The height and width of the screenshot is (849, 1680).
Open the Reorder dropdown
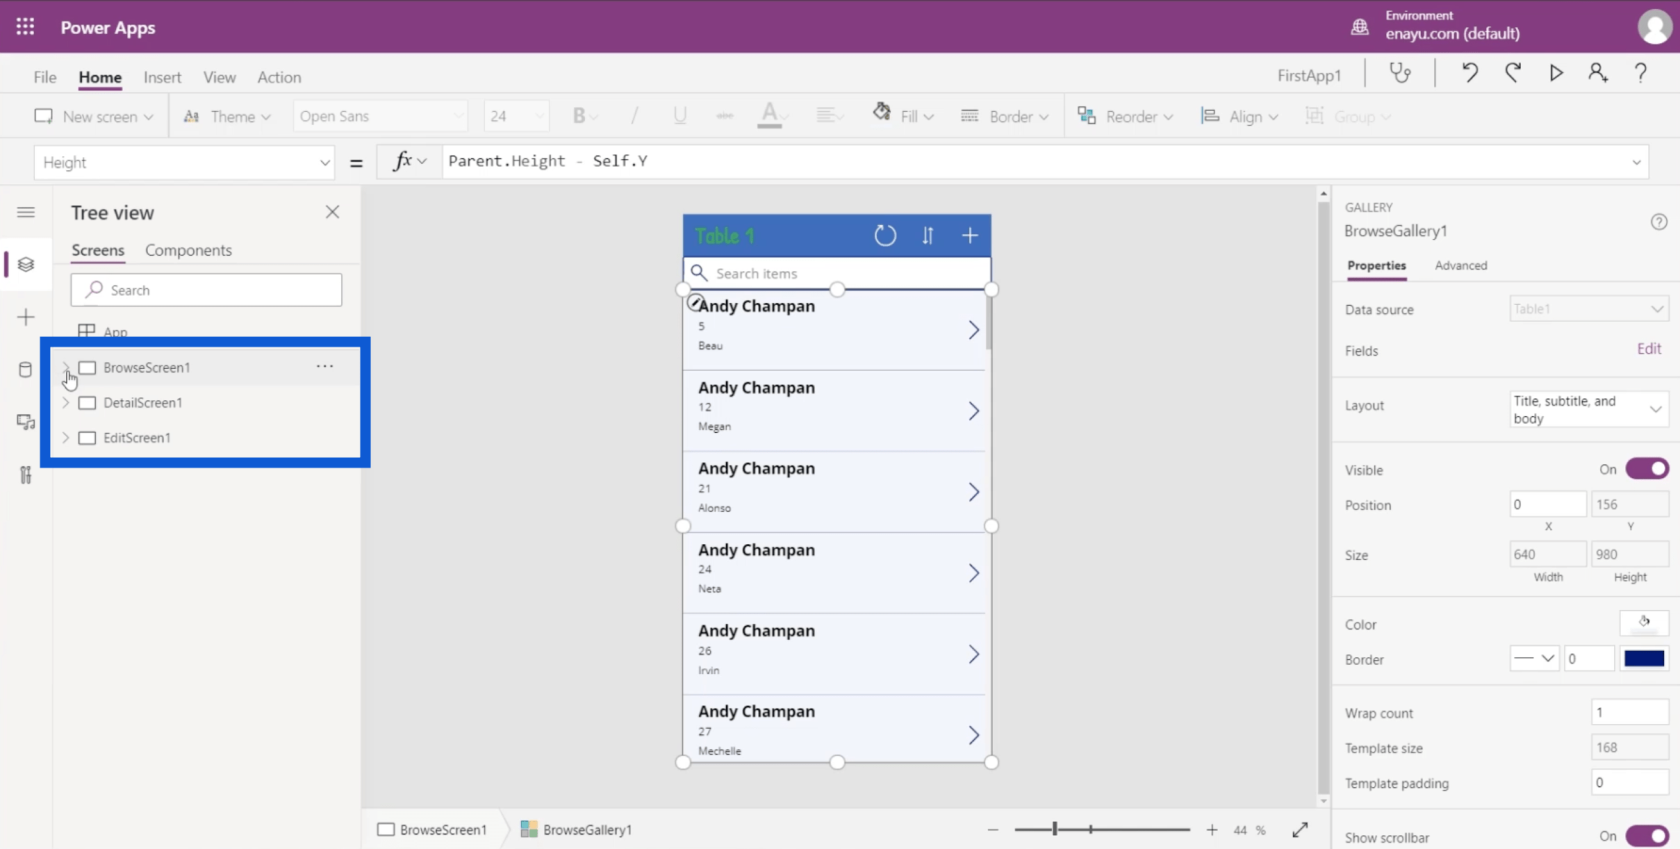(x=1125, y=116)
